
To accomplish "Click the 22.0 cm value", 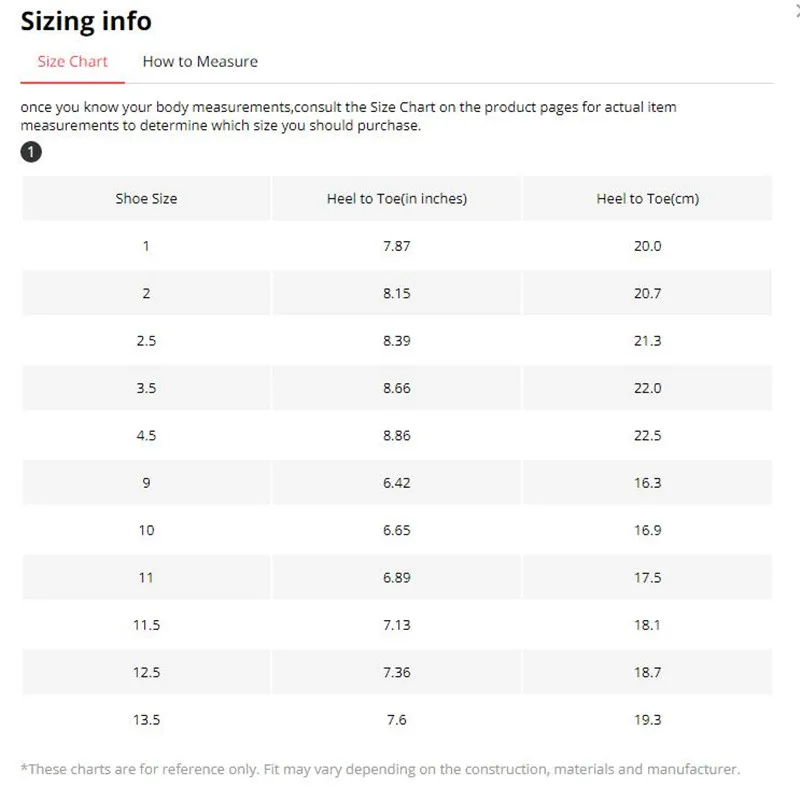I will [647, 388].
